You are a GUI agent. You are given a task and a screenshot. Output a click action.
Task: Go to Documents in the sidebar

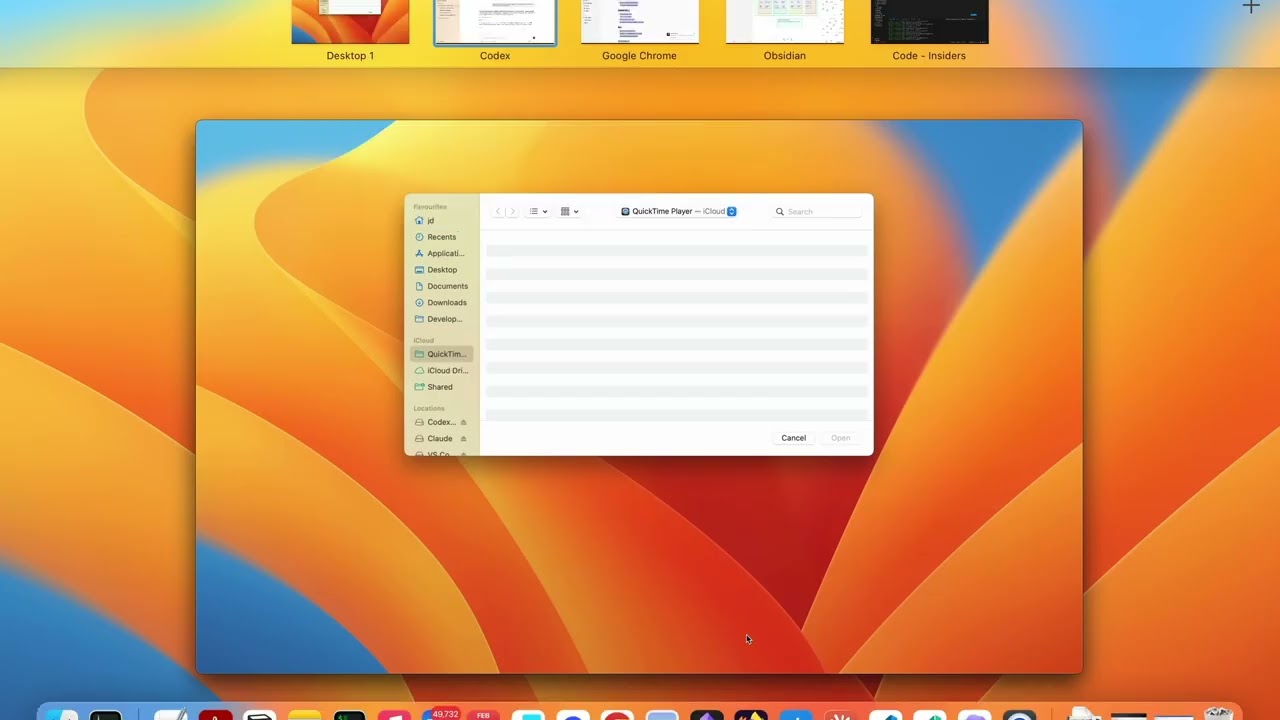pos(441,286)
